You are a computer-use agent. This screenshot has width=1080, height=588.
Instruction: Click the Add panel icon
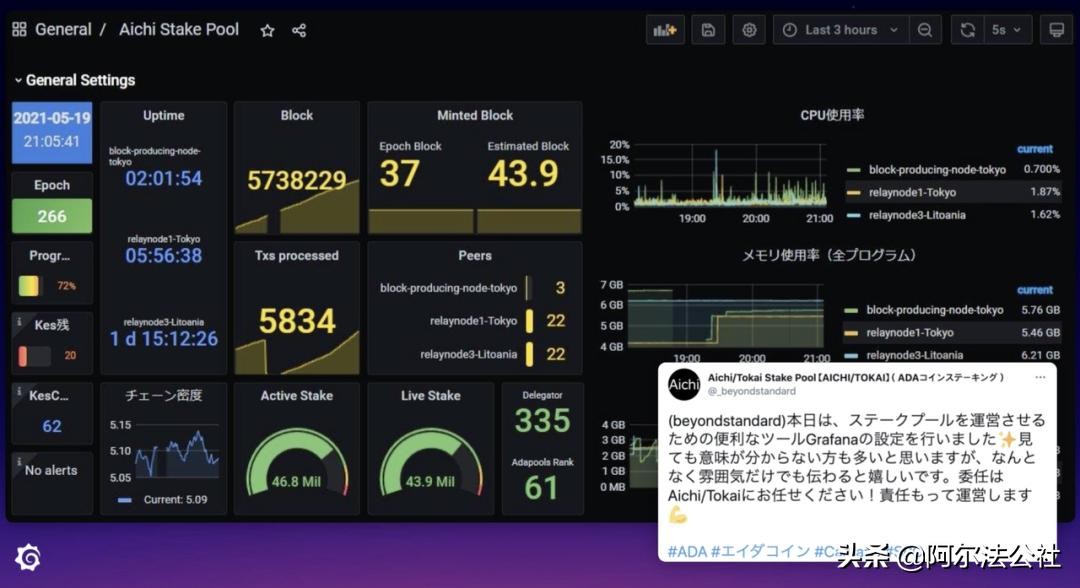click(665, 30)
